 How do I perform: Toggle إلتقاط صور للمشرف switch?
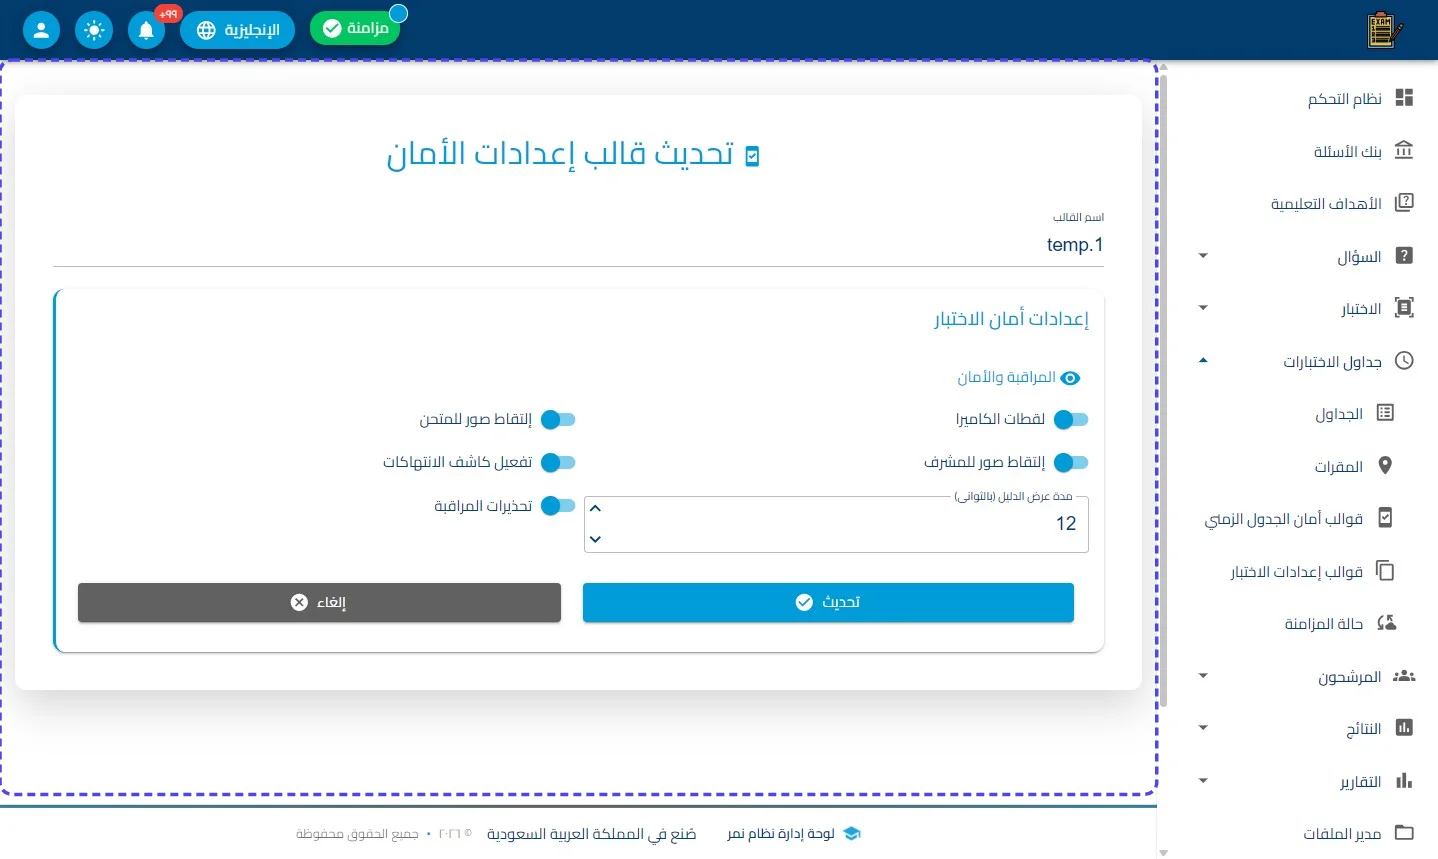click(1071, 462)
